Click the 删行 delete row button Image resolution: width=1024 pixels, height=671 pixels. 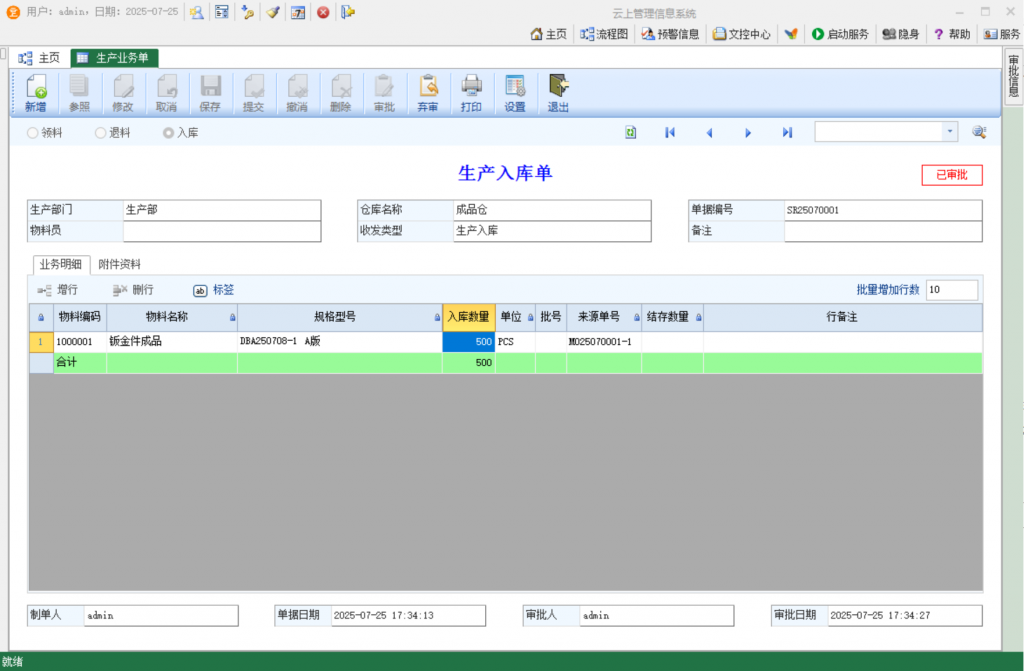[x=133, y=289]
